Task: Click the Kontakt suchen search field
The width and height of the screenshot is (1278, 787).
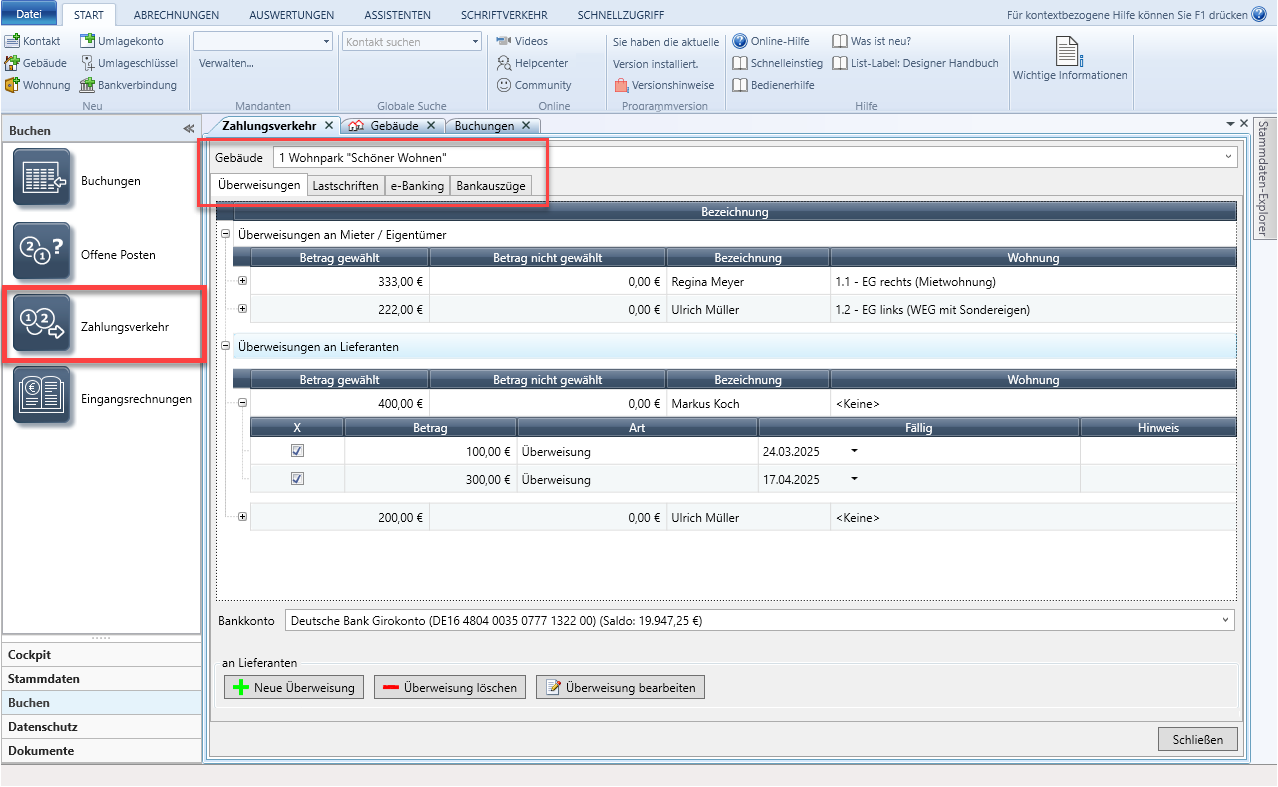Action: click(412, 42)
